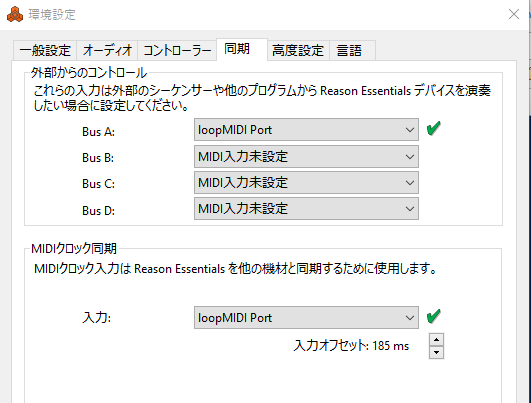This screenshot has height=403, width=531.
Task: Open the Bus A loopMIDI Port dropdown
Action: [306, 130]
